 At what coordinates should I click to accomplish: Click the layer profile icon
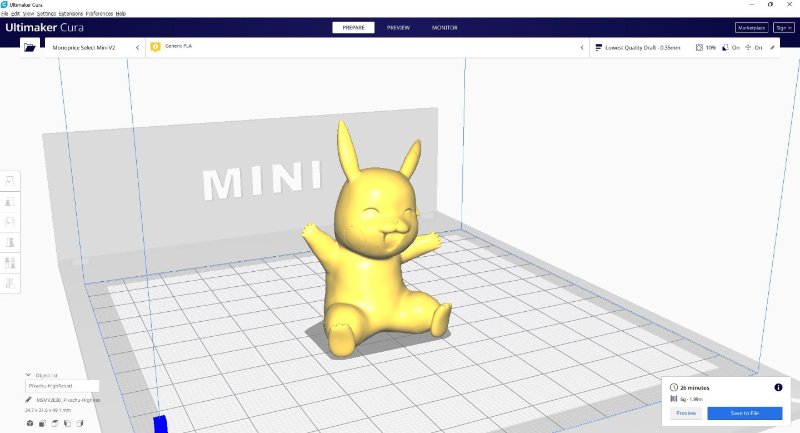598,47
